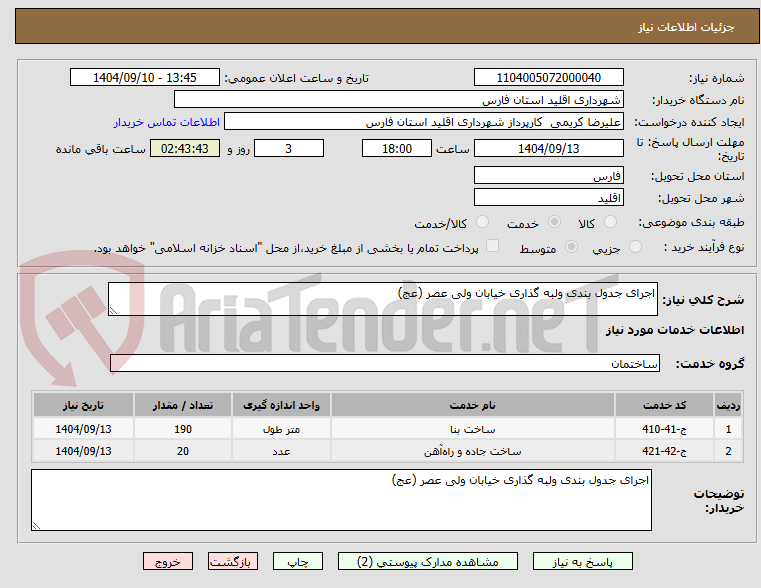The width and height of the screenshot is (761, 588).
Task: Click the quantity 20 cell
Action: (x=183, y=451)
